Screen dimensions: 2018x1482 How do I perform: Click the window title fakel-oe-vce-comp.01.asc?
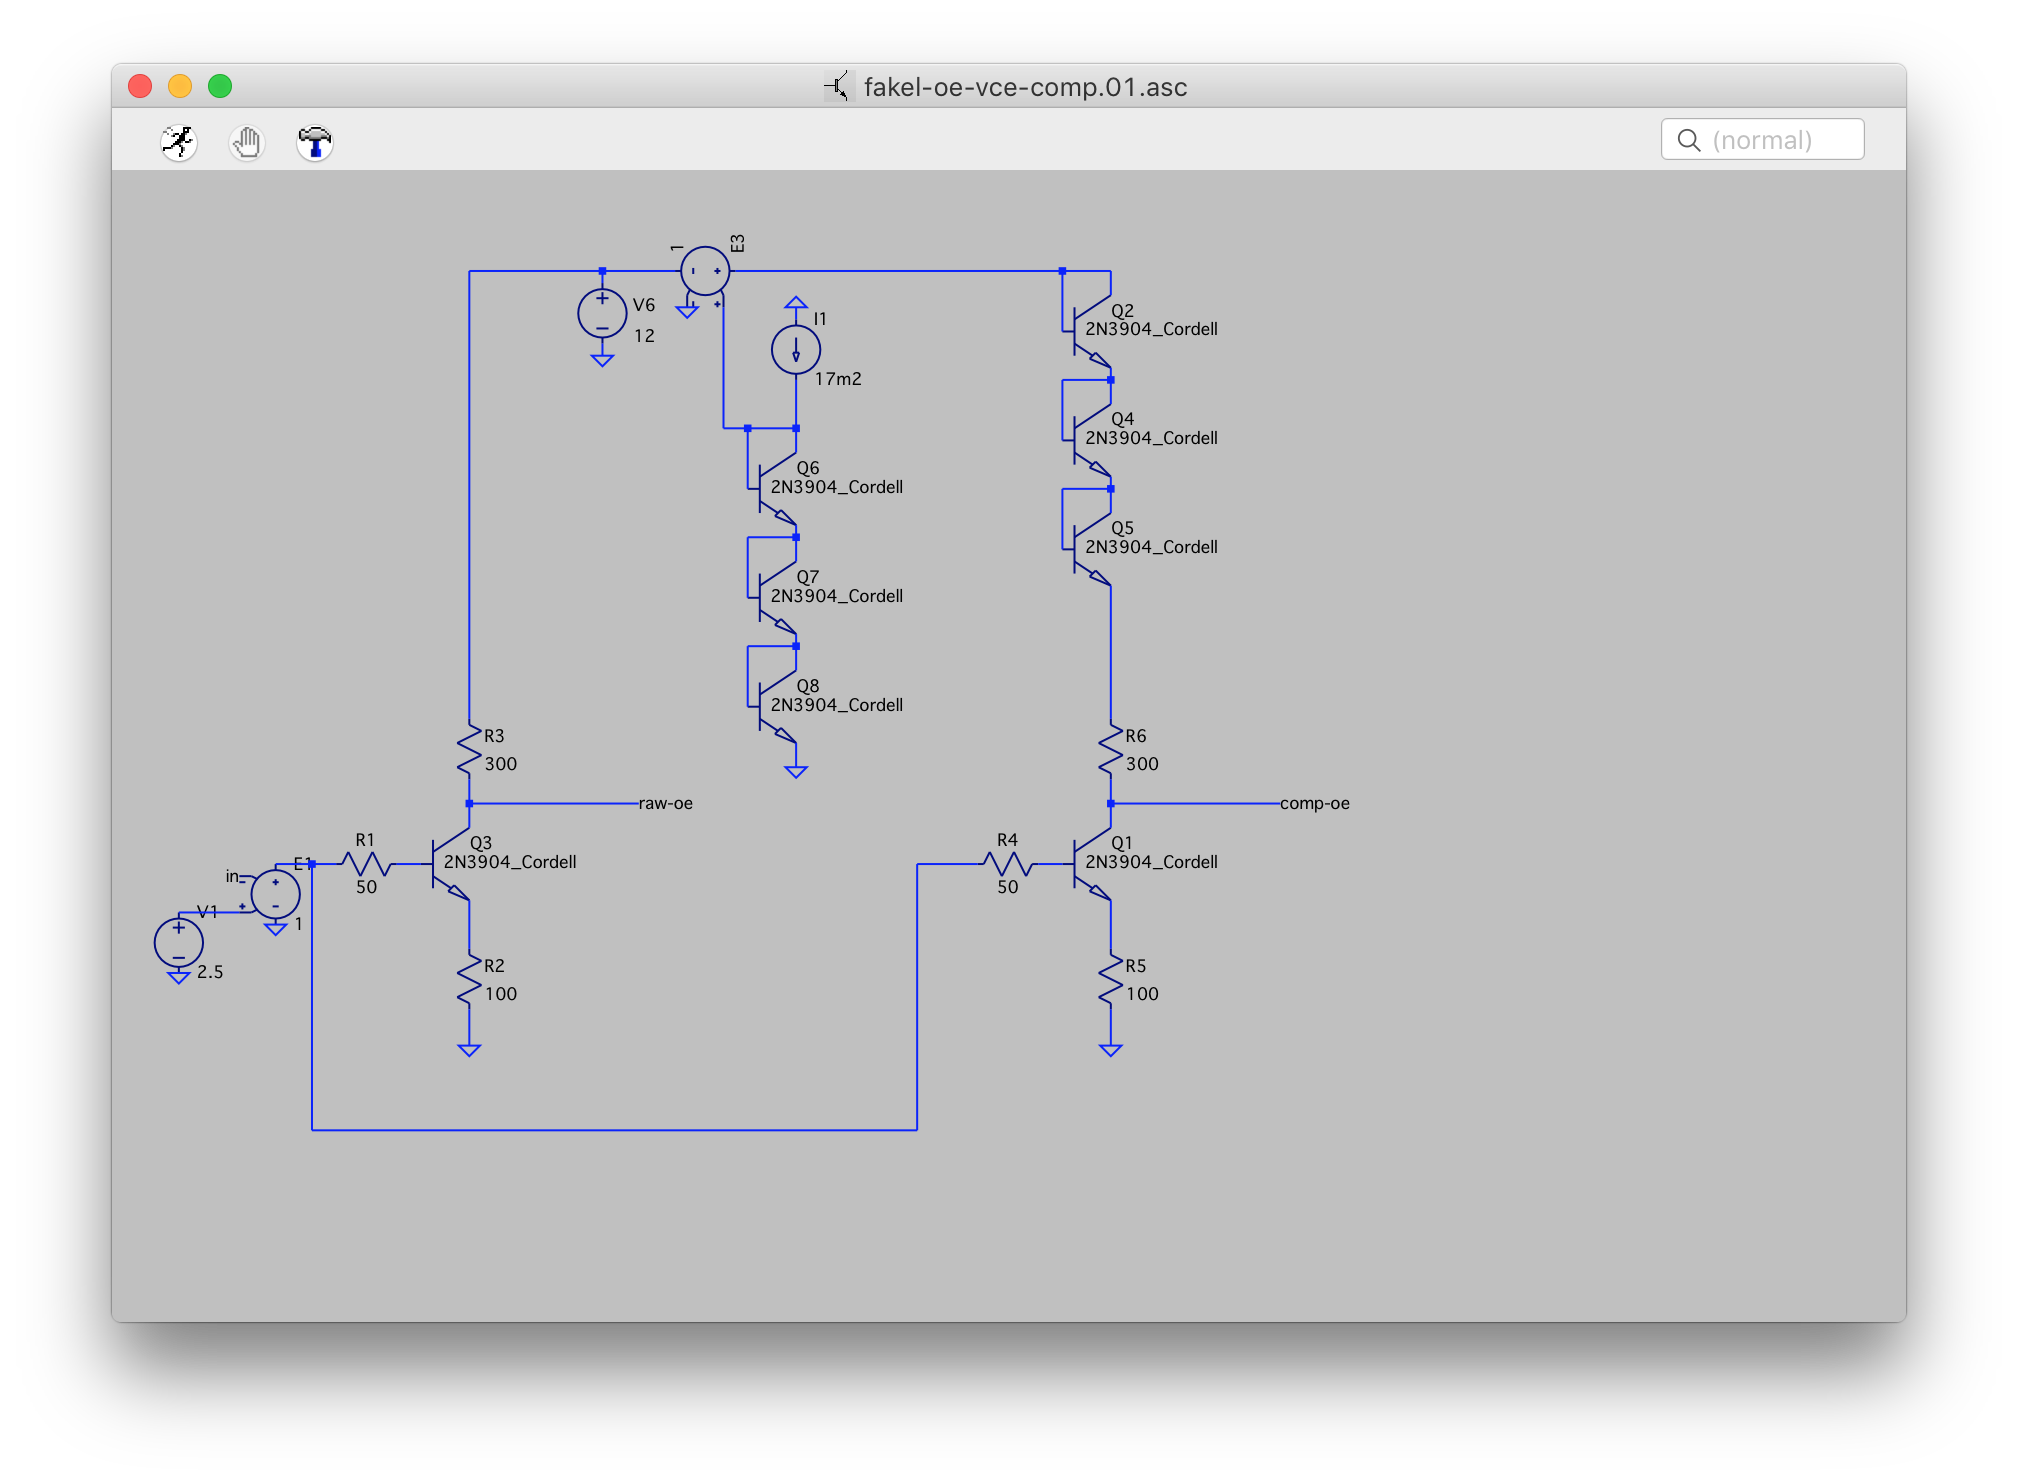coord(1025,87)
